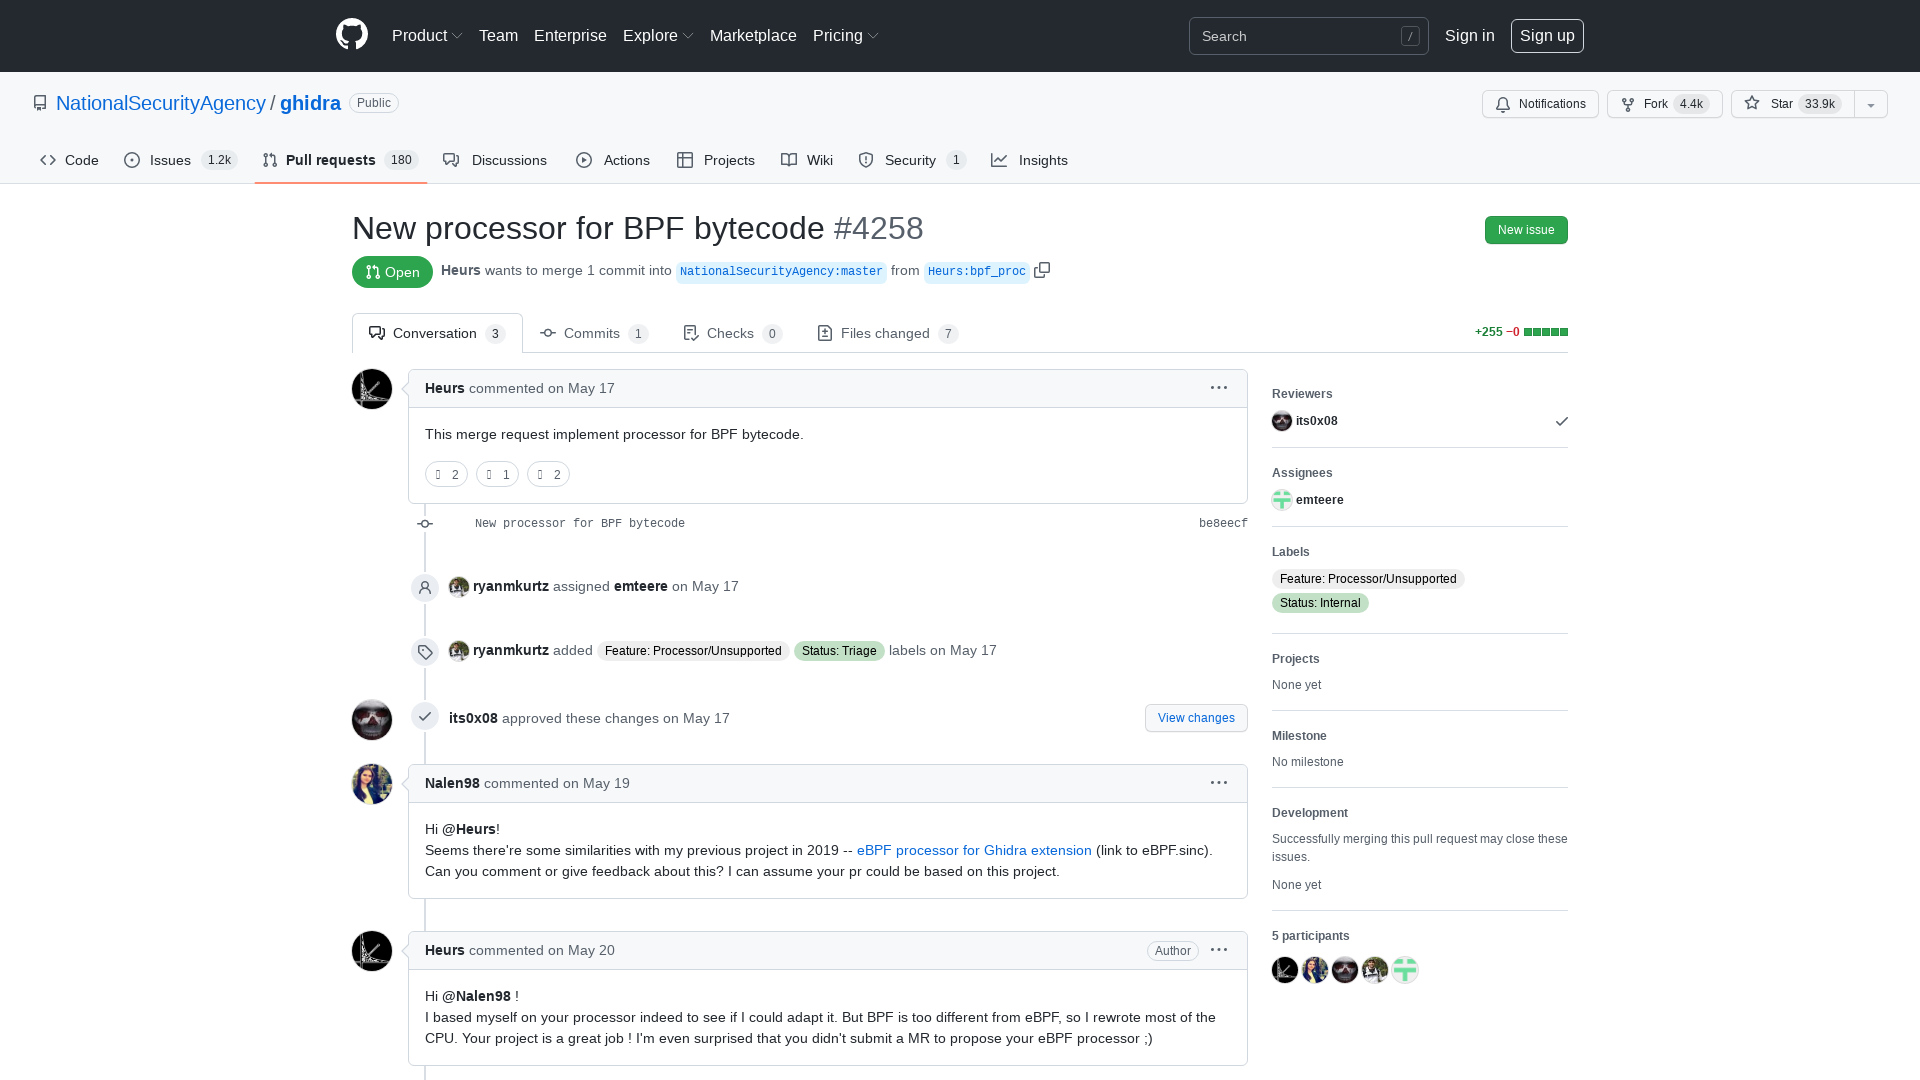
Task: Open the Wiki tab
Action: click(807, 160)
